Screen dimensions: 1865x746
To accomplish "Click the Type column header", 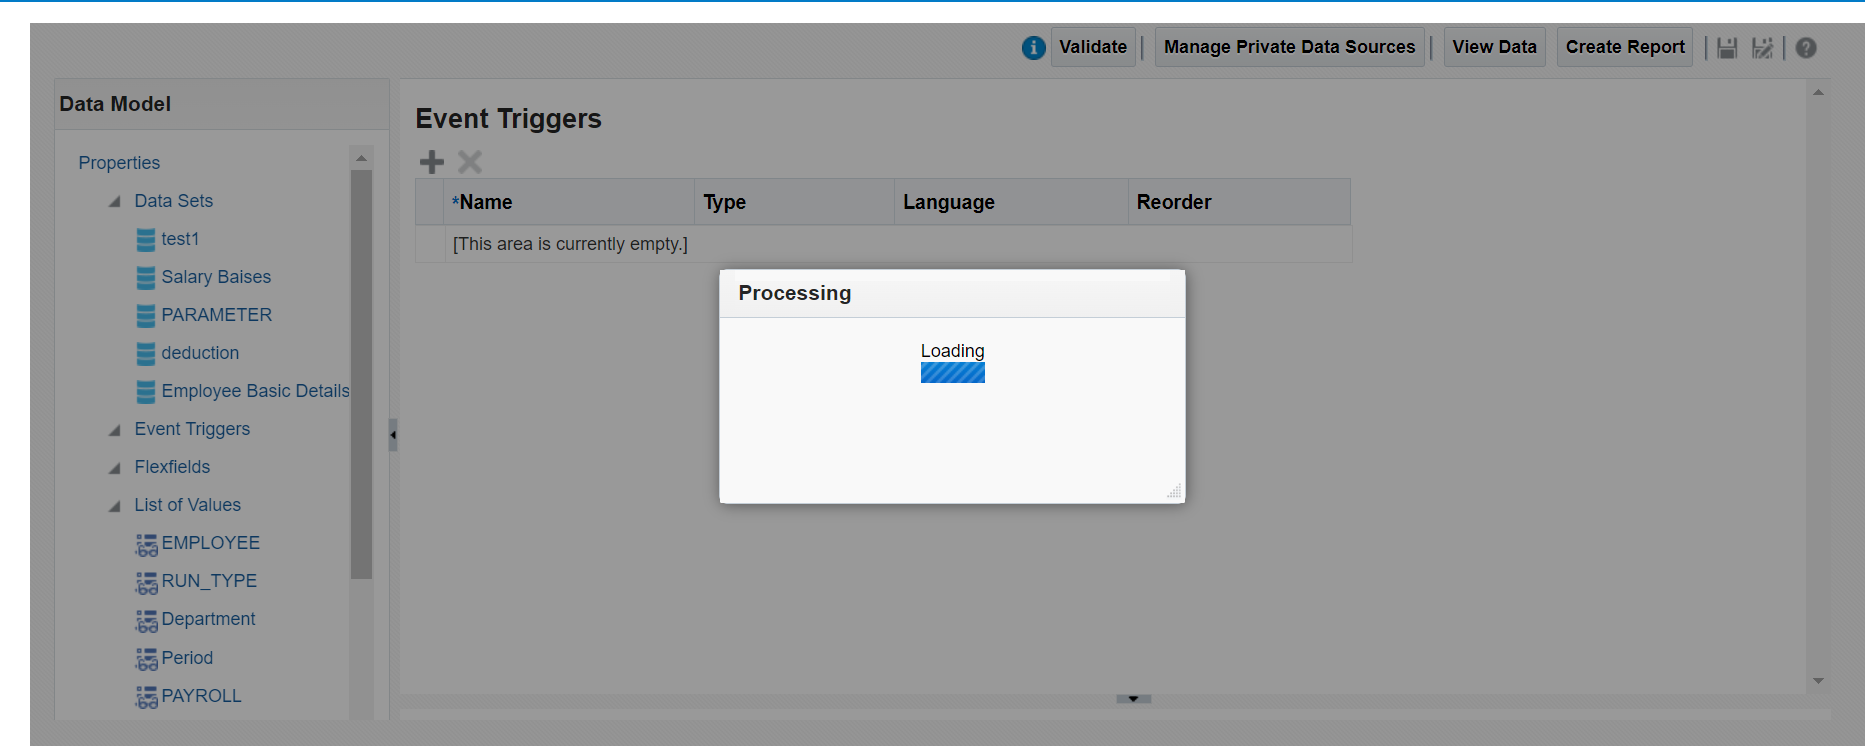I will pyautogui.click(x=794, y=202).
